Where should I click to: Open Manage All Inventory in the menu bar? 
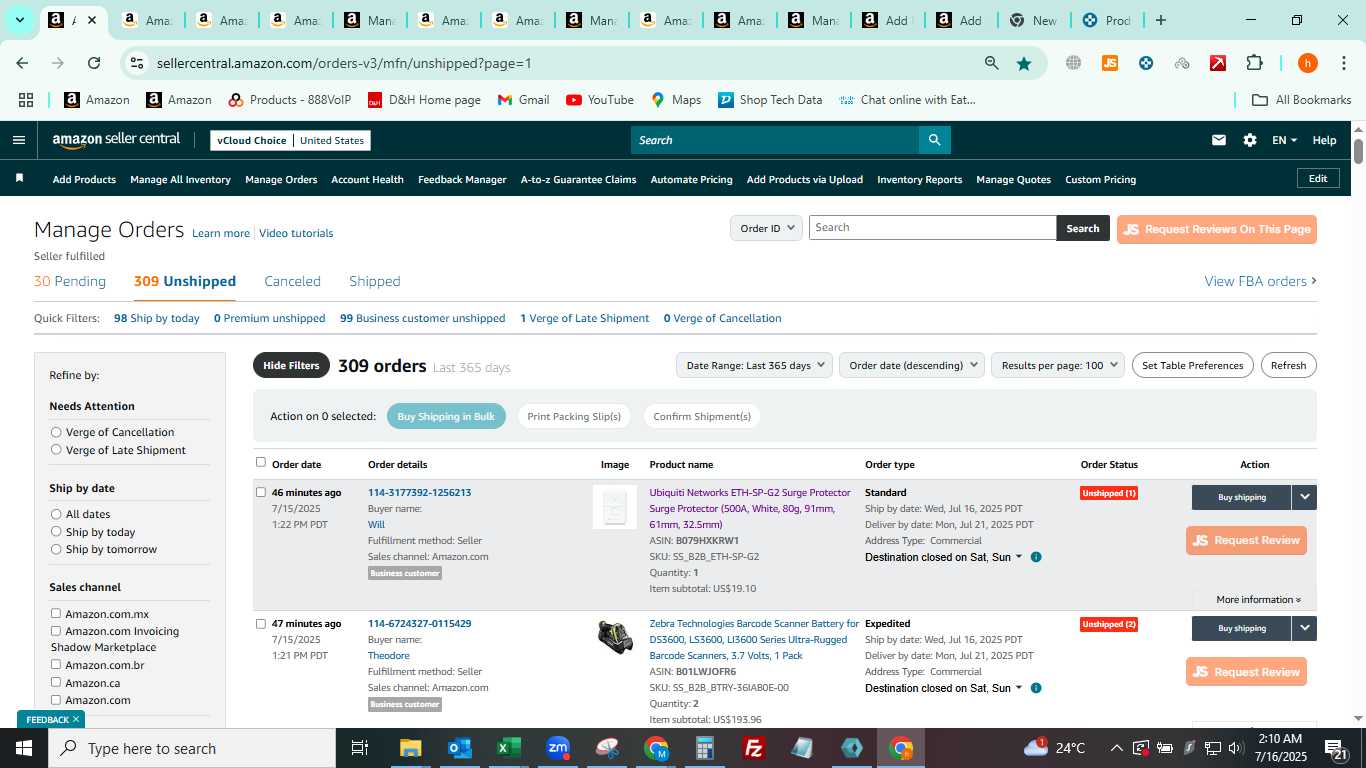[x=180, y=179]
